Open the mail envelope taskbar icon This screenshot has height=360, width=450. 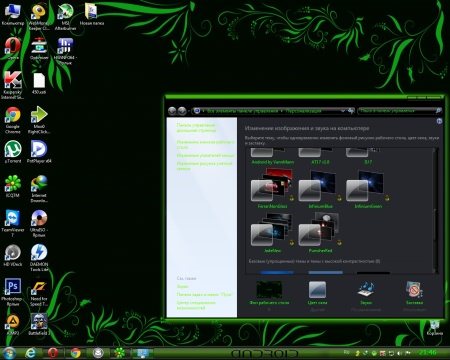(x=98, y=353)
